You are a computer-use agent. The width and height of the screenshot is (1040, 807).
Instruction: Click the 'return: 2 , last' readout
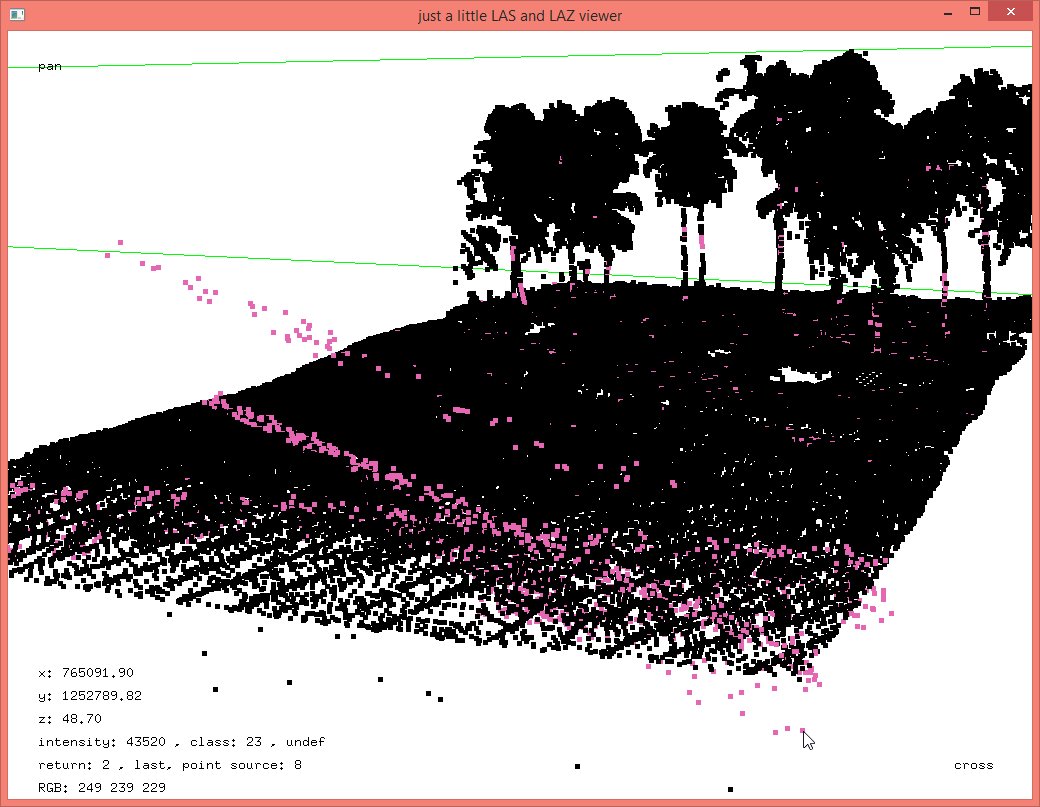click(x=104, y=765)
